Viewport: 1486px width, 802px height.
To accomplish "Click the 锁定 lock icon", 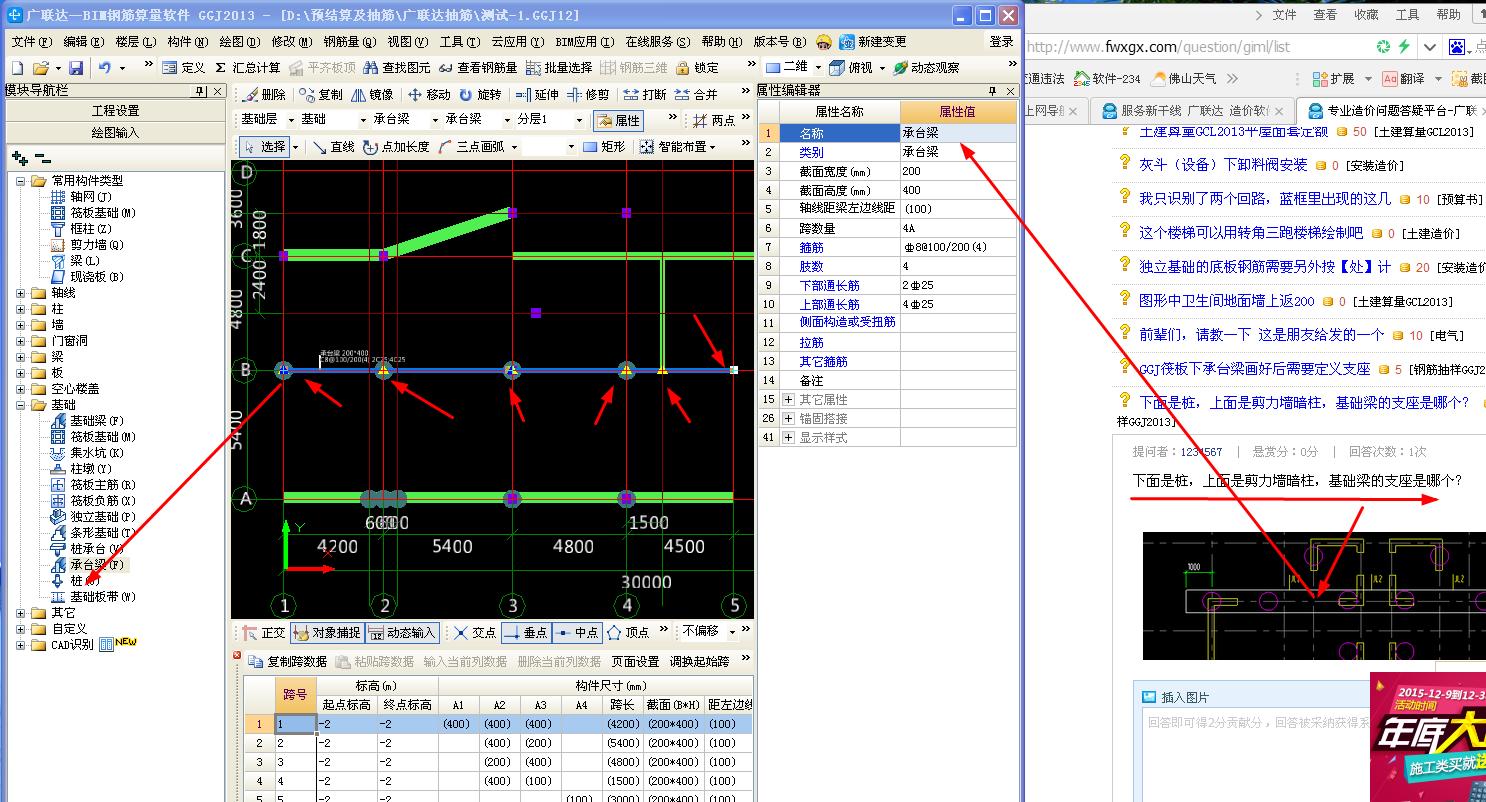I will click(x=697, y=67).
